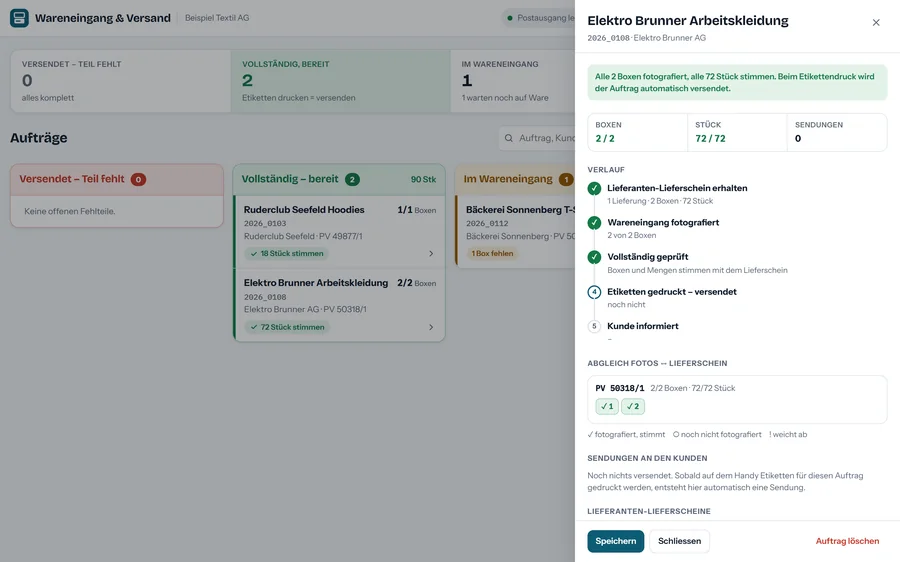Click the Wareneingang & Versand app logo icon
This screenshot has width=900, height=562.
[x=19, y=18]
